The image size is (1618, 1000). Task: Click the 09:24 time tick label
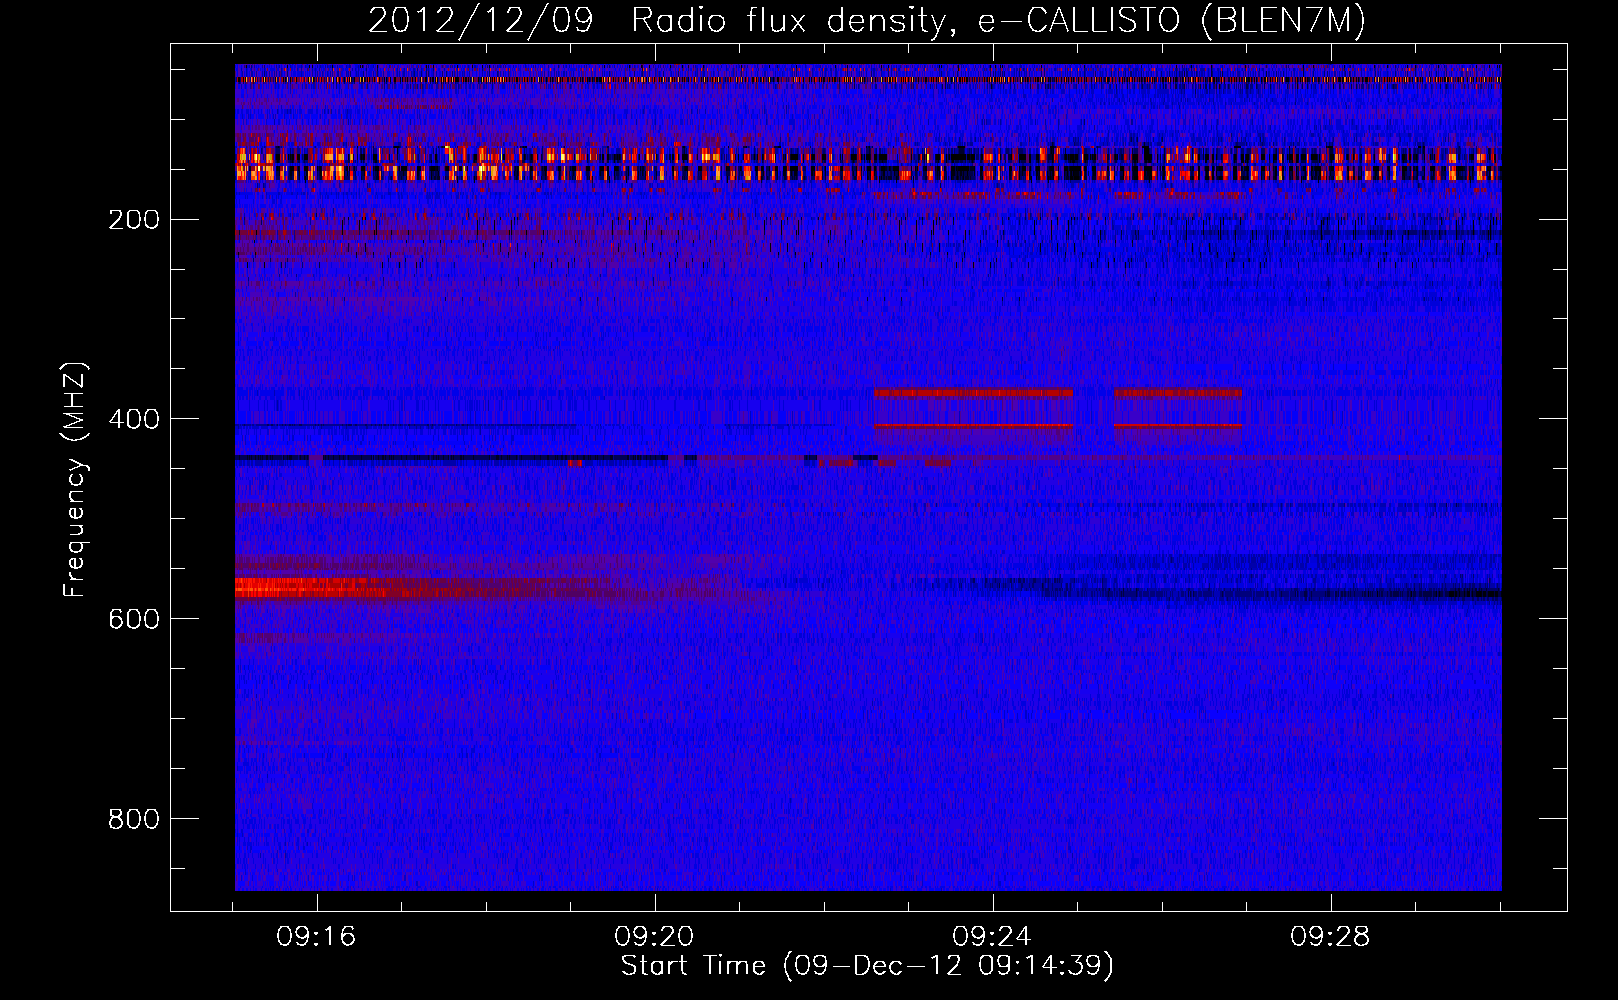pyautogui.click(x=992, y=937)
